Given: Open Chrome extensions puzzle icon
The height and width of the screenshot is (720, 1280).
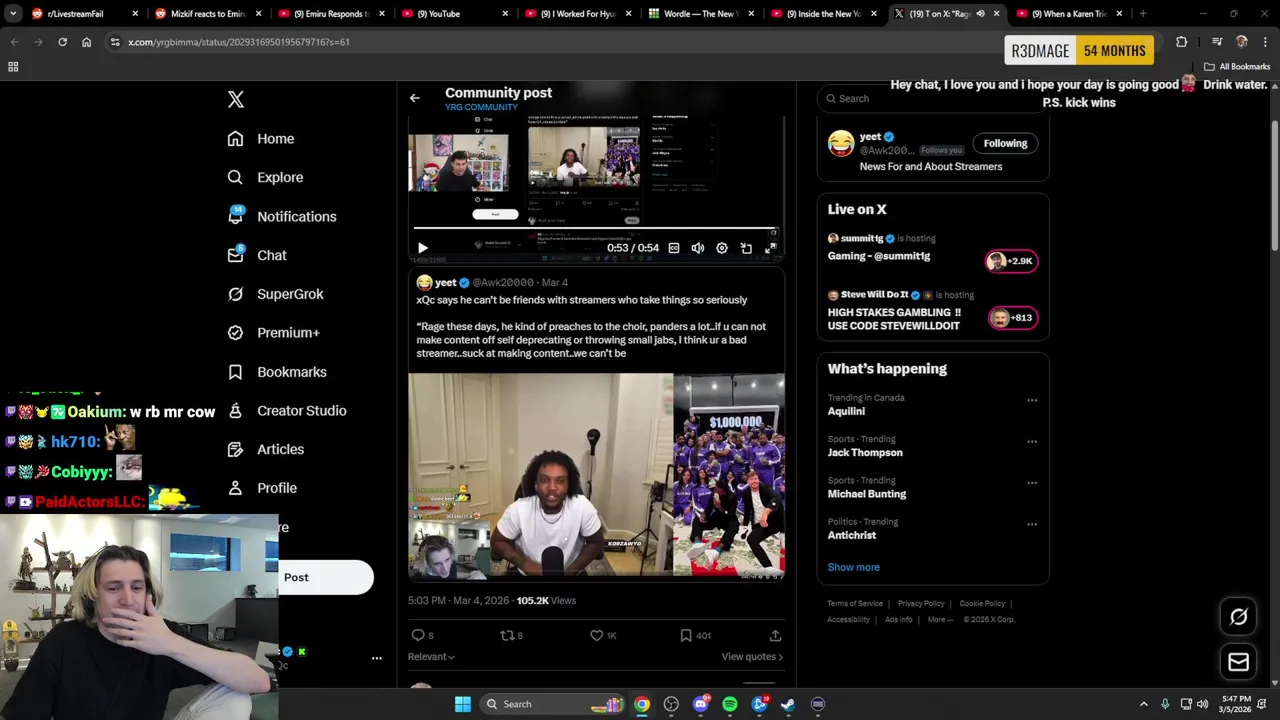Looking at the screenshot, I should pos(1181,42).
